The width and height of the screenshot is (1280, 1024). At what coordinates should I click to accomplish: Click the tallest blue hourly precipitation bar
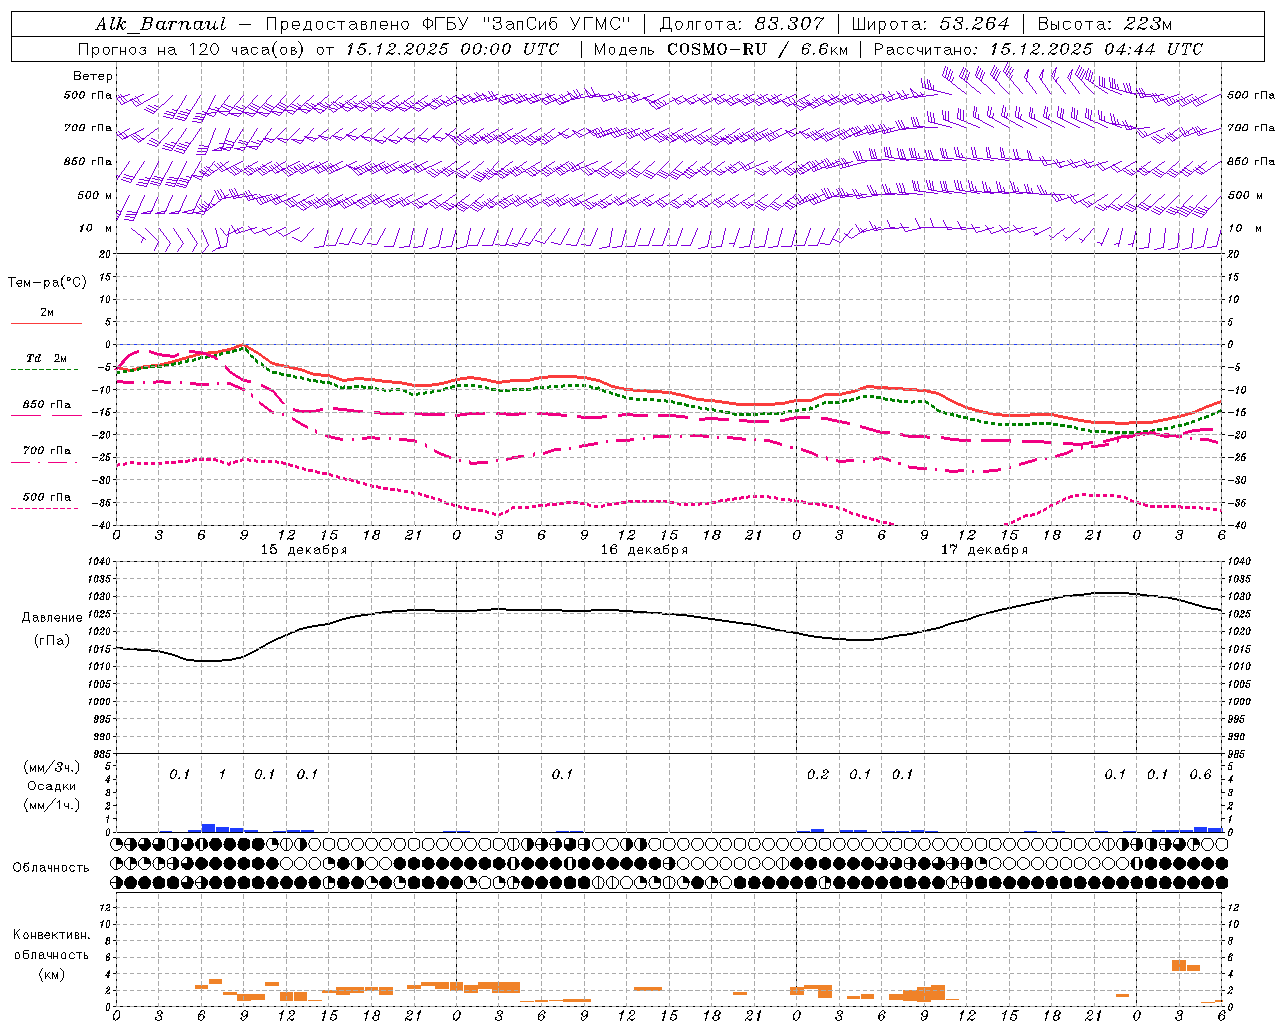pyautogui.click(x=208, y=828)
